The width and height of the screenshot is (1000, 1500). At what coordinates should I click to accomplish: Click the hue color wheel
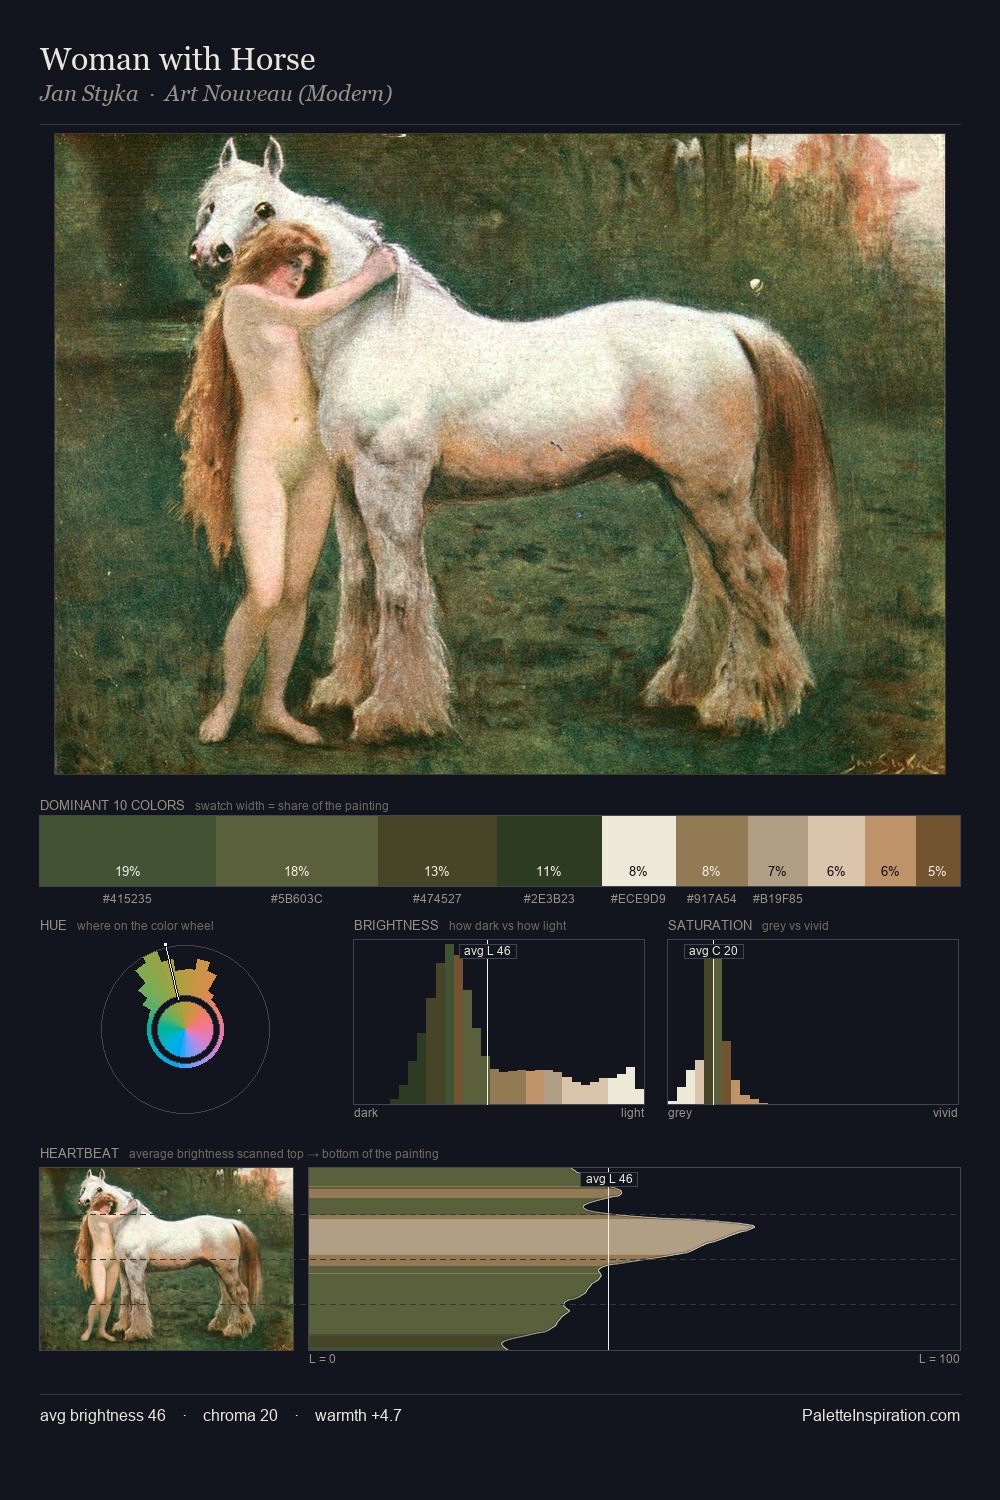coord(185,1029)
